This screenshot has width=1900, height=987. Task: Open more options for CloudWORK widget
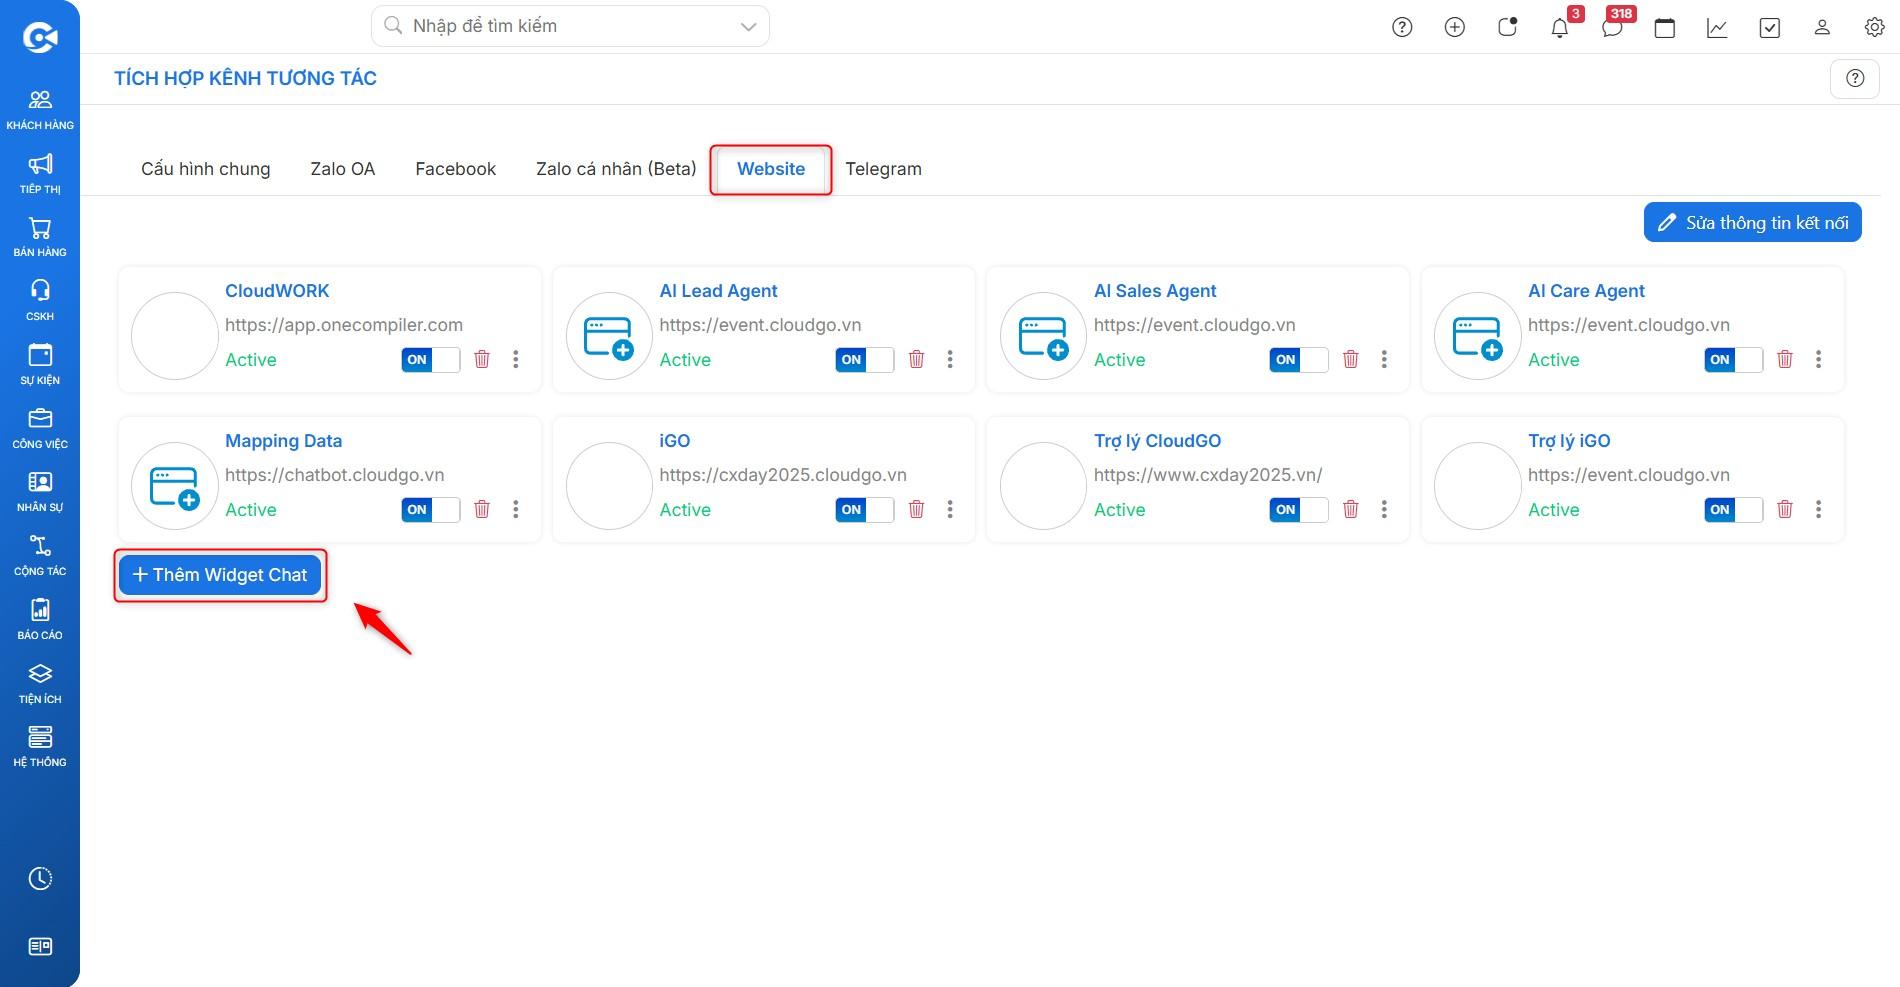(x=516, y=359)
